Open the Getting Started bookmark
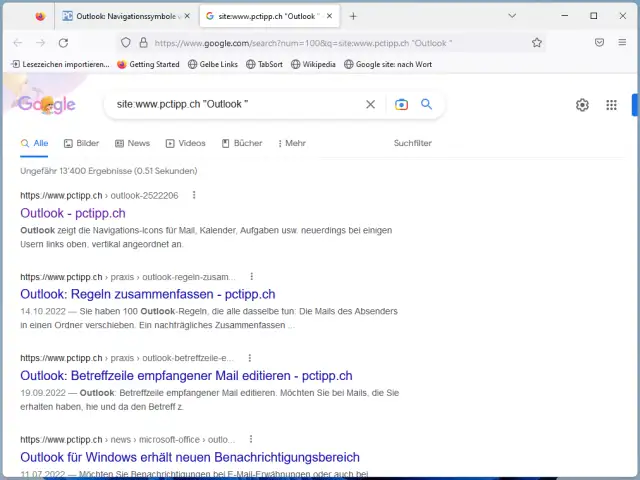The width and height of the screenshot is (640, 480). pos(149,64)
